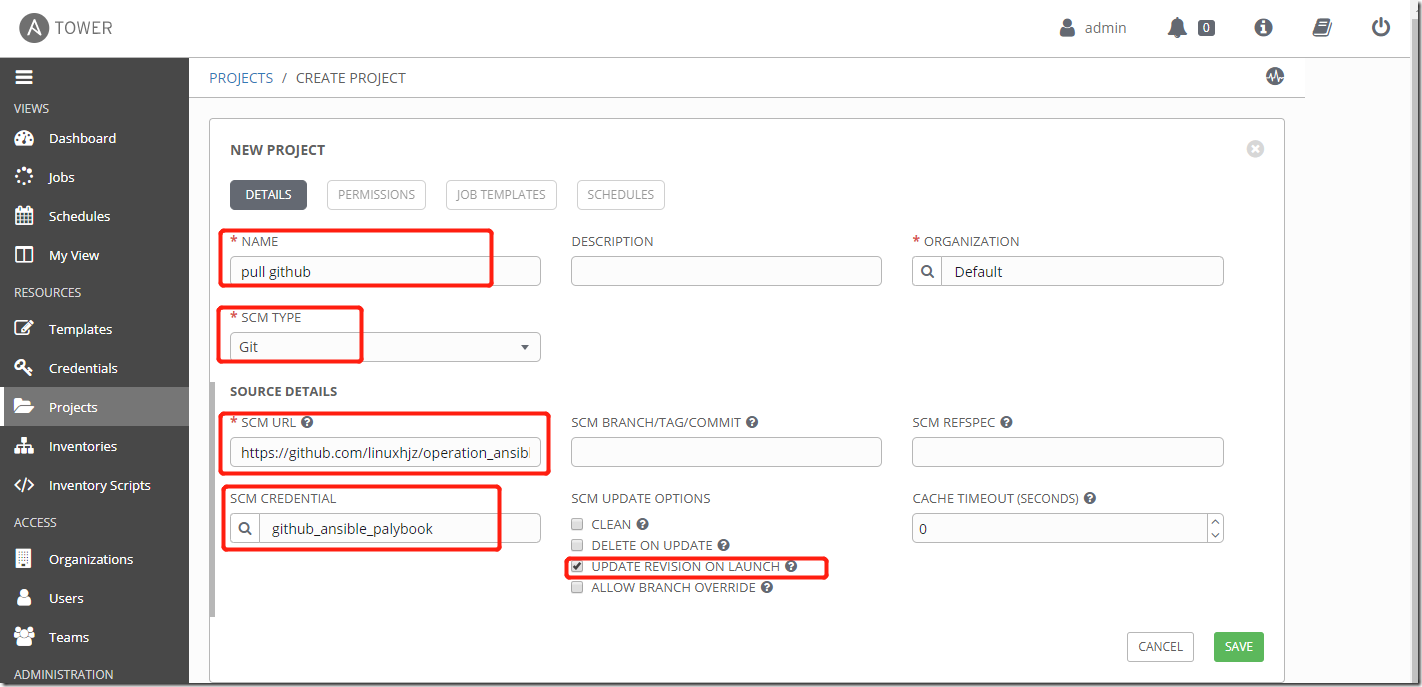
Task: Click the NAME input field
Action: (x=385, y=271)
